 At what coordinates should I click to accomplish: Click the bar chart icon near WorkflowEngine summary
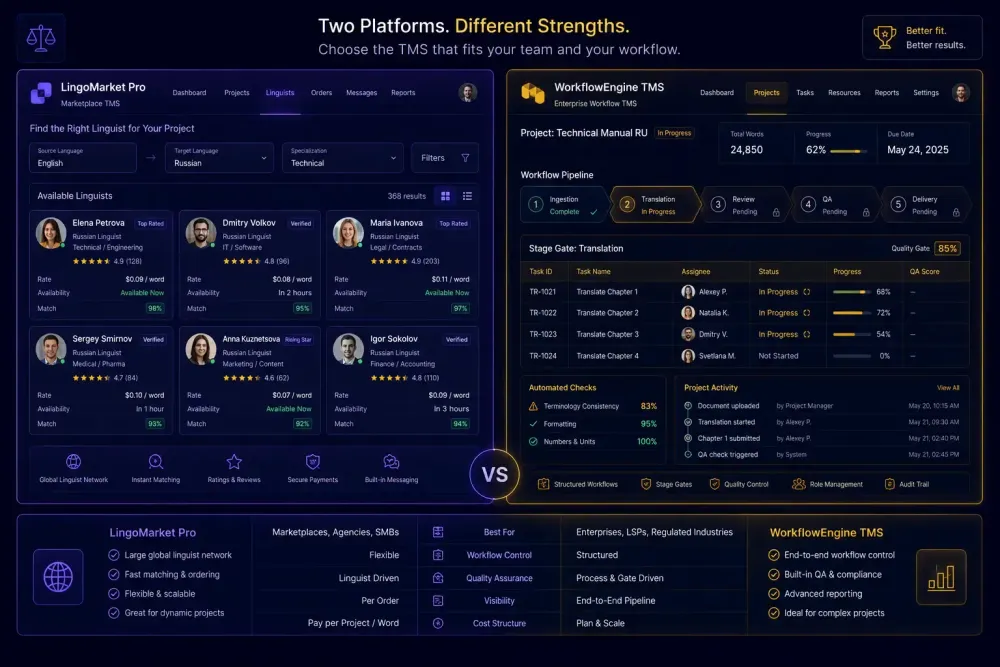click(941, 576)
